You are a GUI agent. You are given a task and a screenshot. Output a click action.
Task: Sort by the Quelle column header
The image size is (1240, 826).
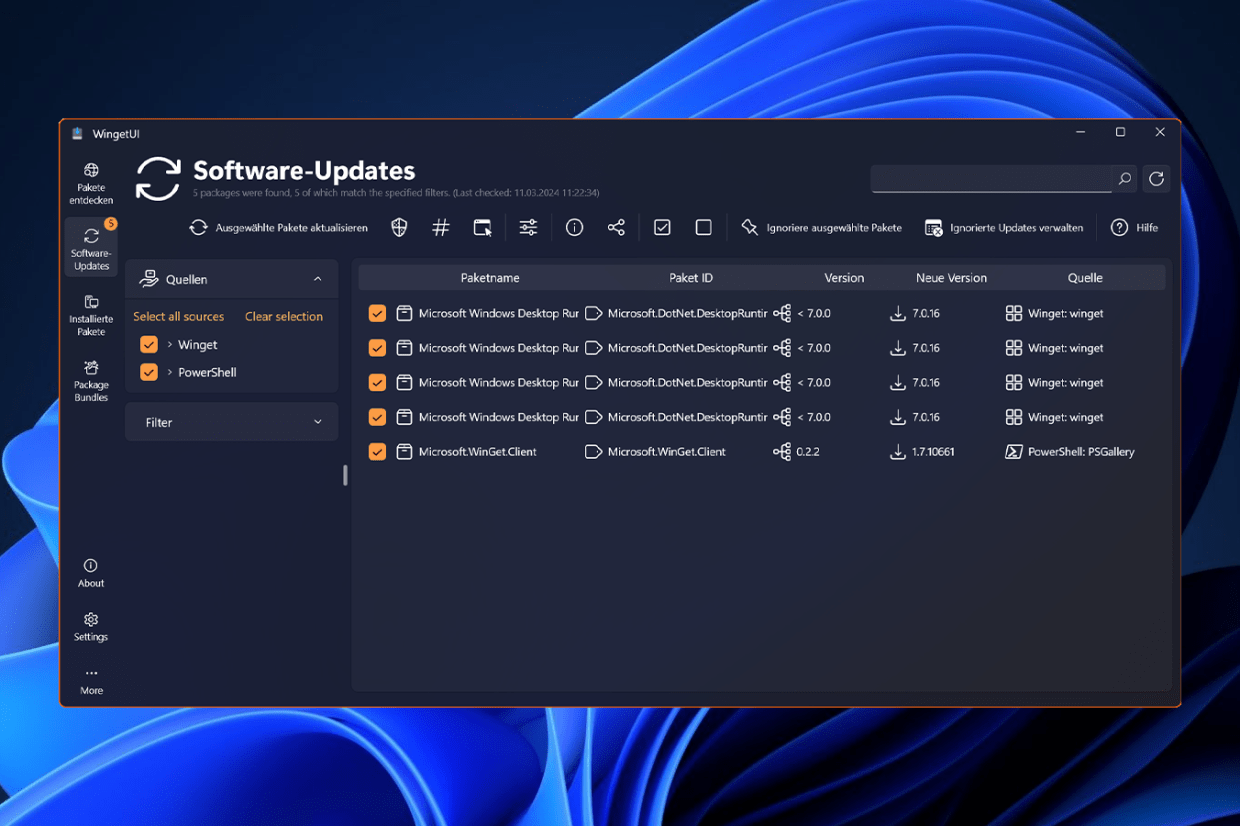1085,278
